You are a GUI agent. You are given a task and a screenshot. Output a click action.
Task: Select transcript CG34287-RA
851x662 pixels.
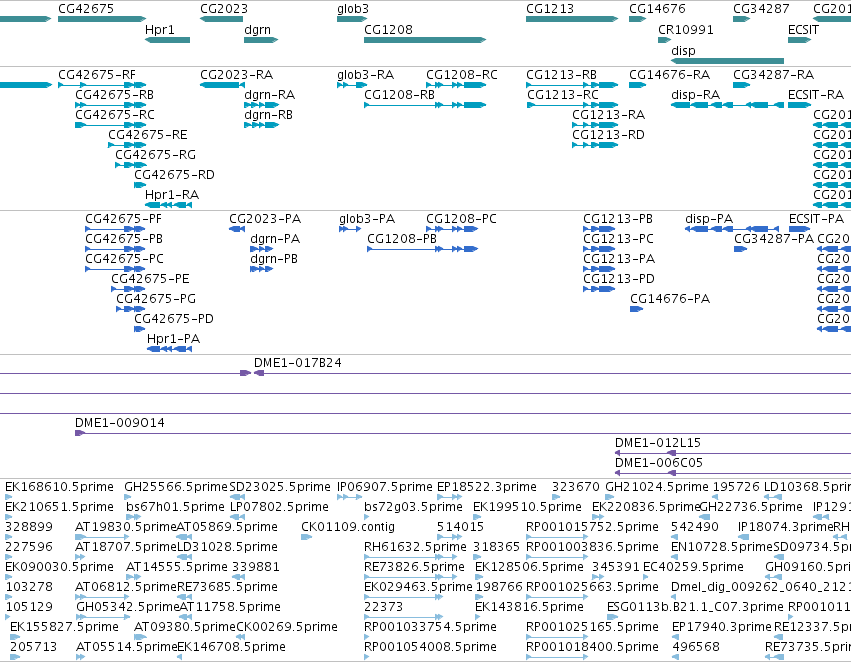pos(773,75)
